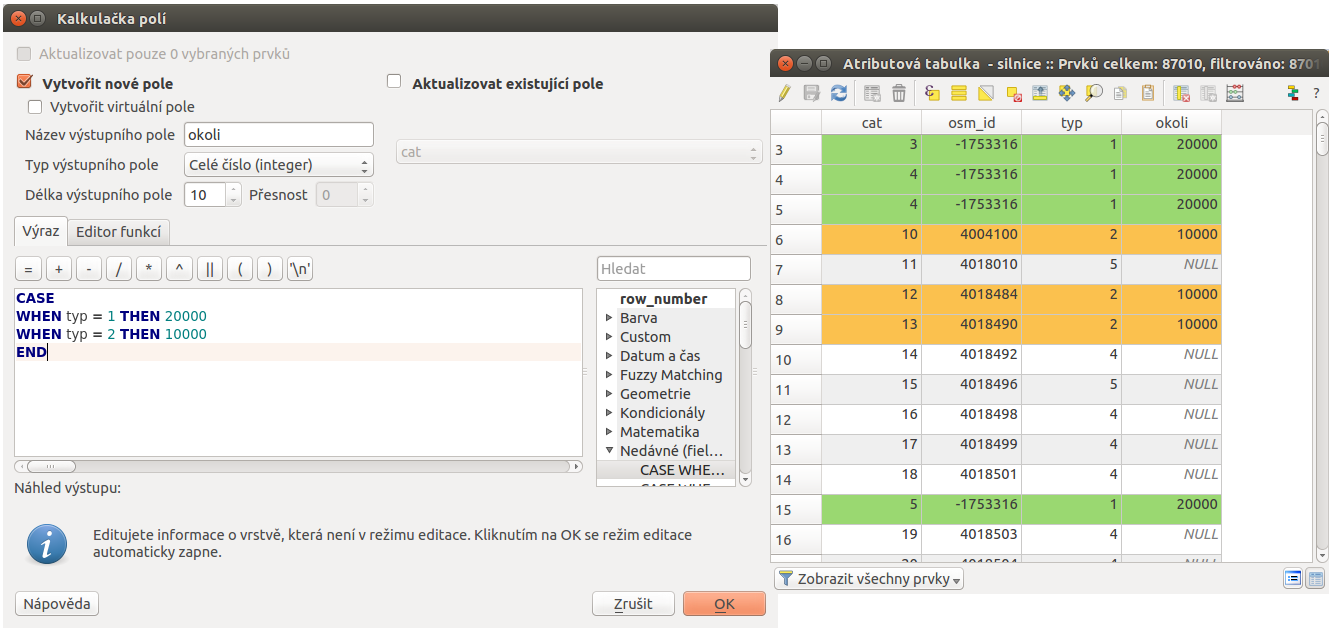
Task: Insert the minus operator button
Action: (89, 269)
